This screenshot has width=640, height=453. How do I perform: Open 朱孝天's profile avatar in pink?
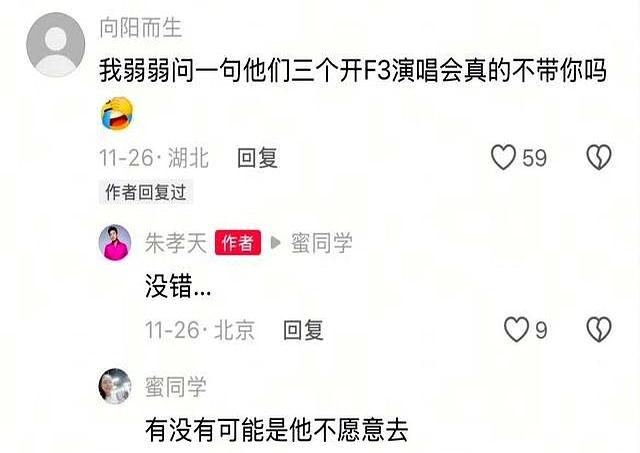(x=115, y=242)
